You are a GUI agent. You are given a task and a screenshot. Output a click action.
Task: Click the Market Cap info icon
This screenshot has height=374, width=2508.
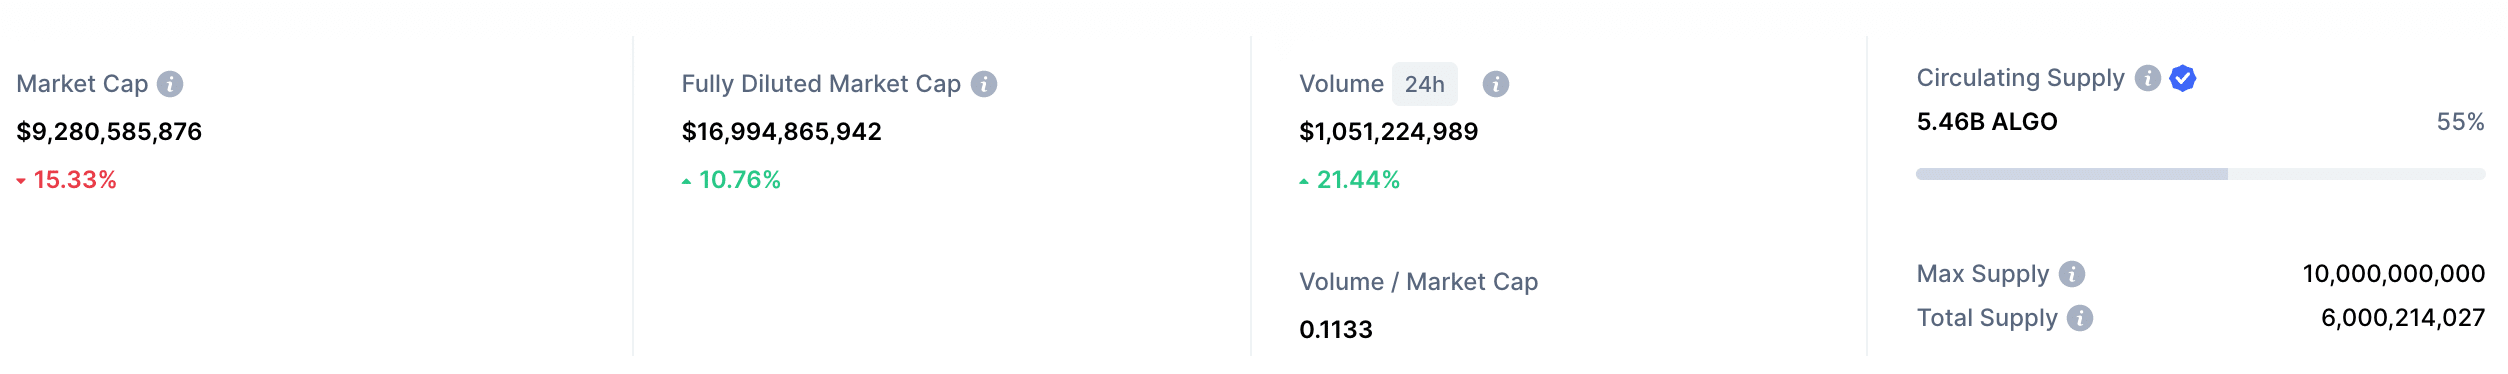170,84
